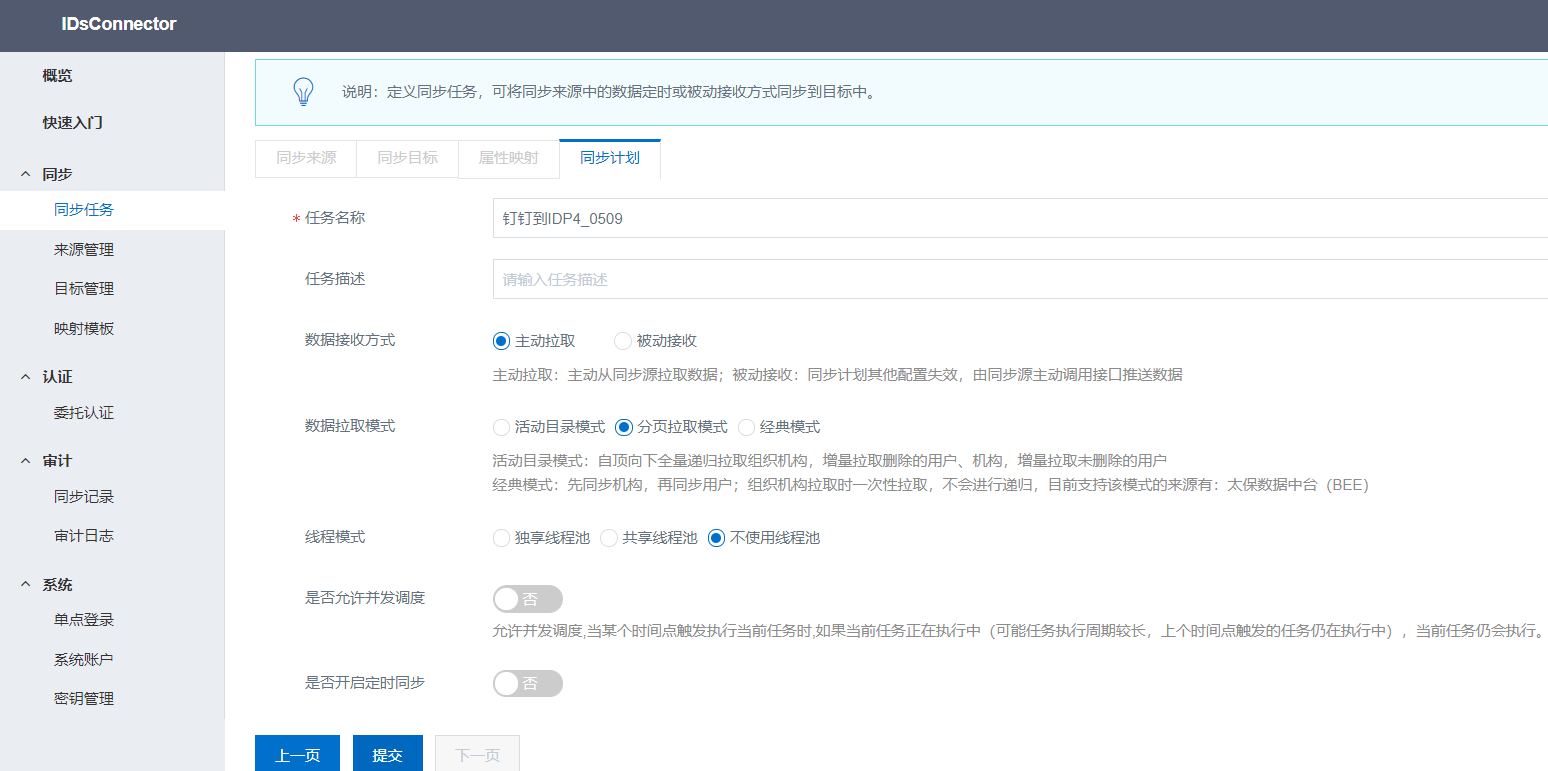Toggle the 是否允许并发调度 switch
Viewport: 1548px width, 771px height.
(528, 599)
